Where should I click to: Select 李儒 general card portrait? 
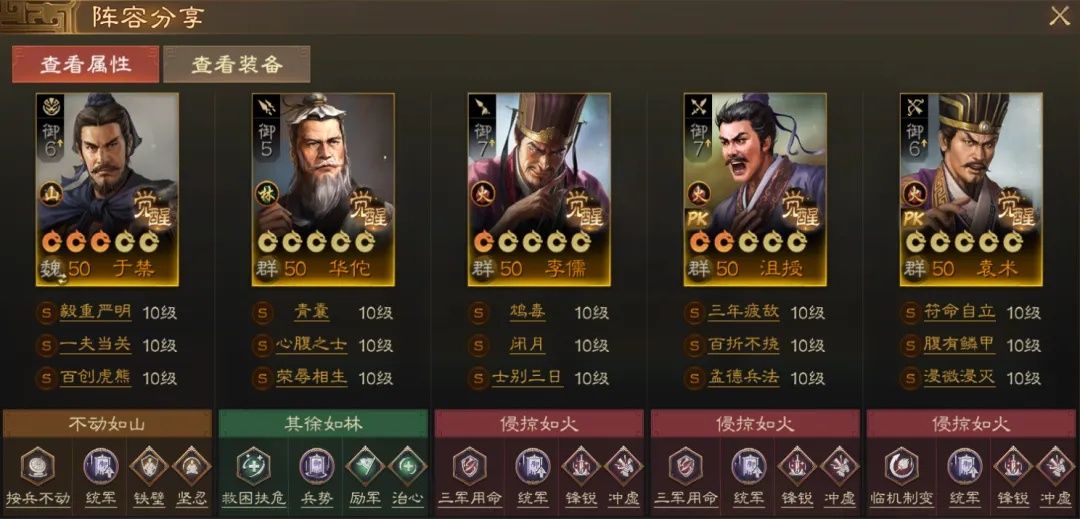point(539,189)
